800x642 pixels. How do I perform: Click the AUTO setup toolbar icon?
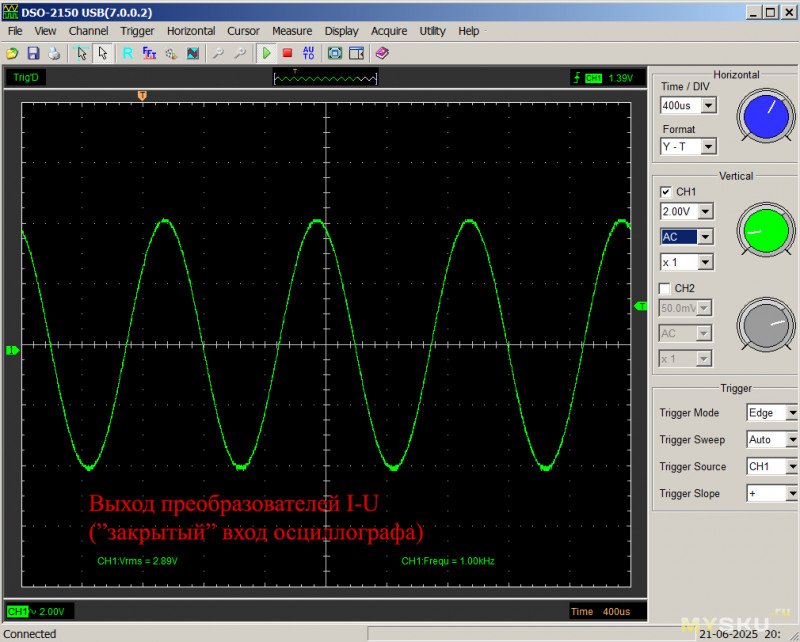(308, 53)
